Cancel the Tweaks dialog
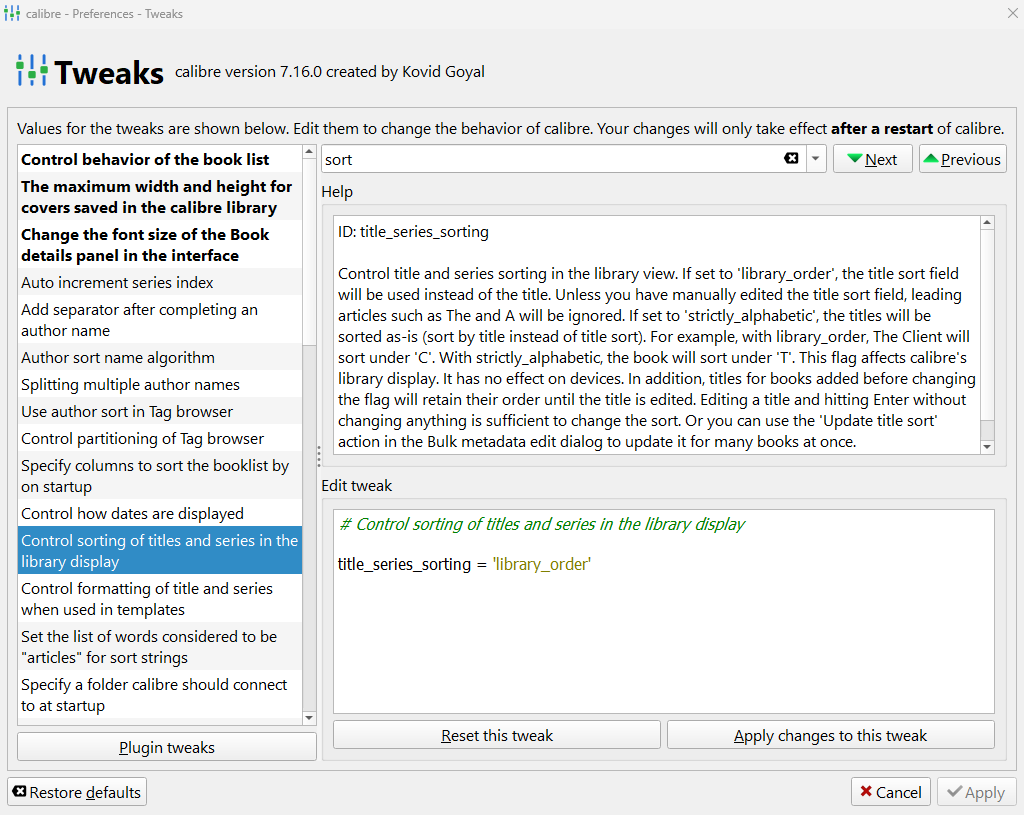Screen dimensions: 1024x815 tap(891, 792)
